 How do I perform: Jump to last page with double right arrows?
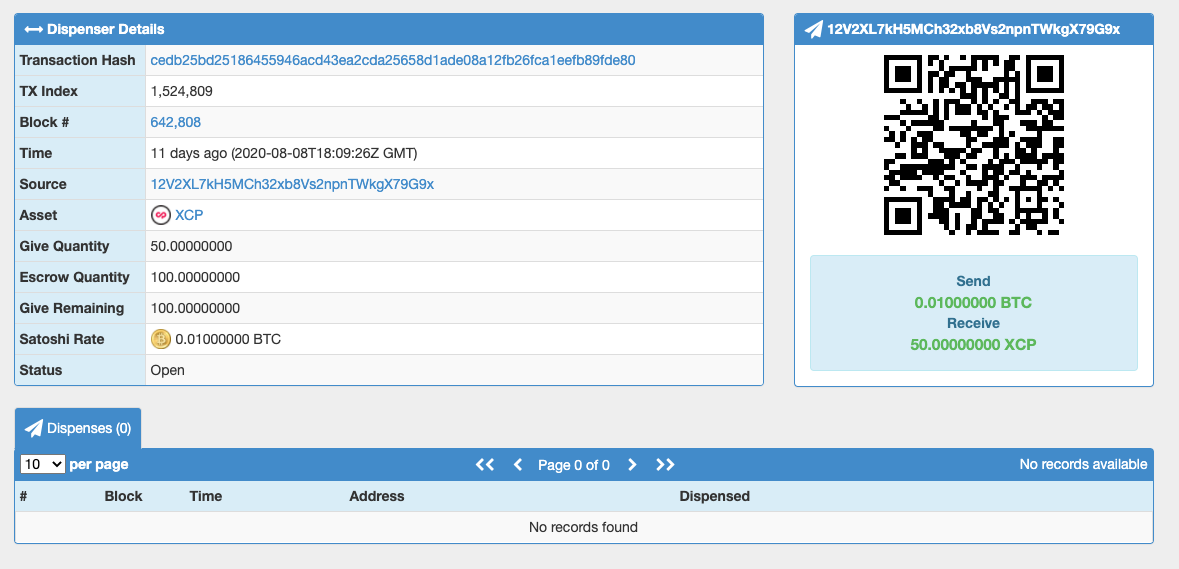pyautogui.click(x=665, y=465)
